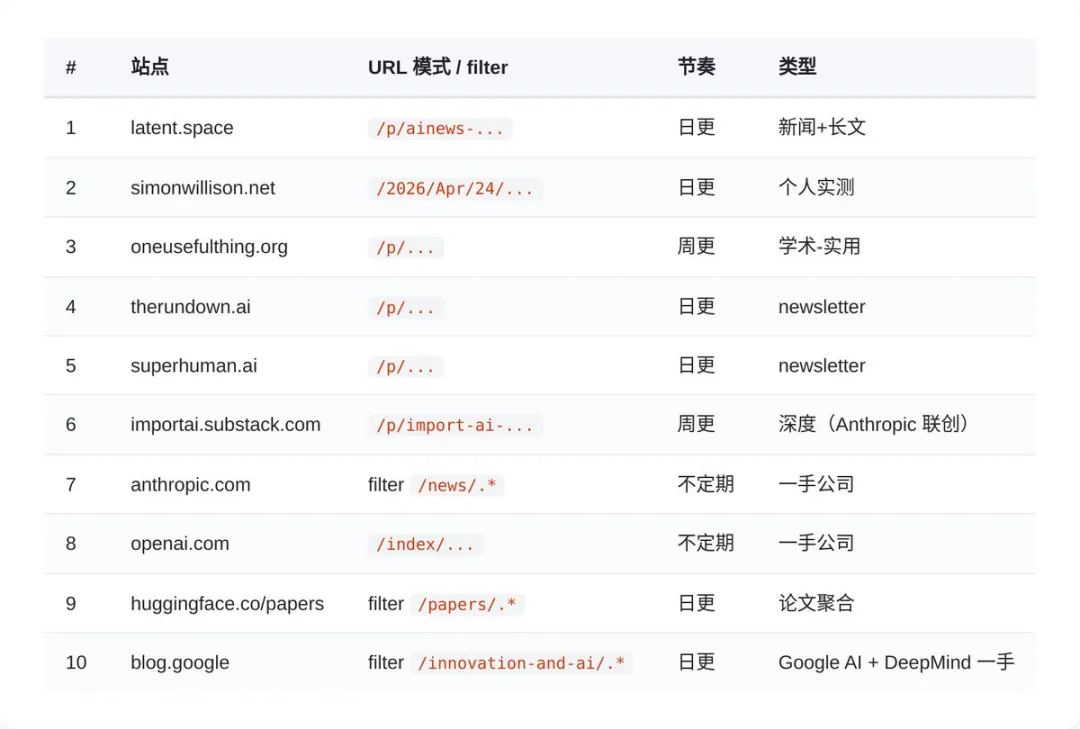Image resolution: width=1080 pixels, height=729 pixels.
Task: Click the '/innovation-and-ai/.*' filter pattern
Action: click(x=521, y=664)
